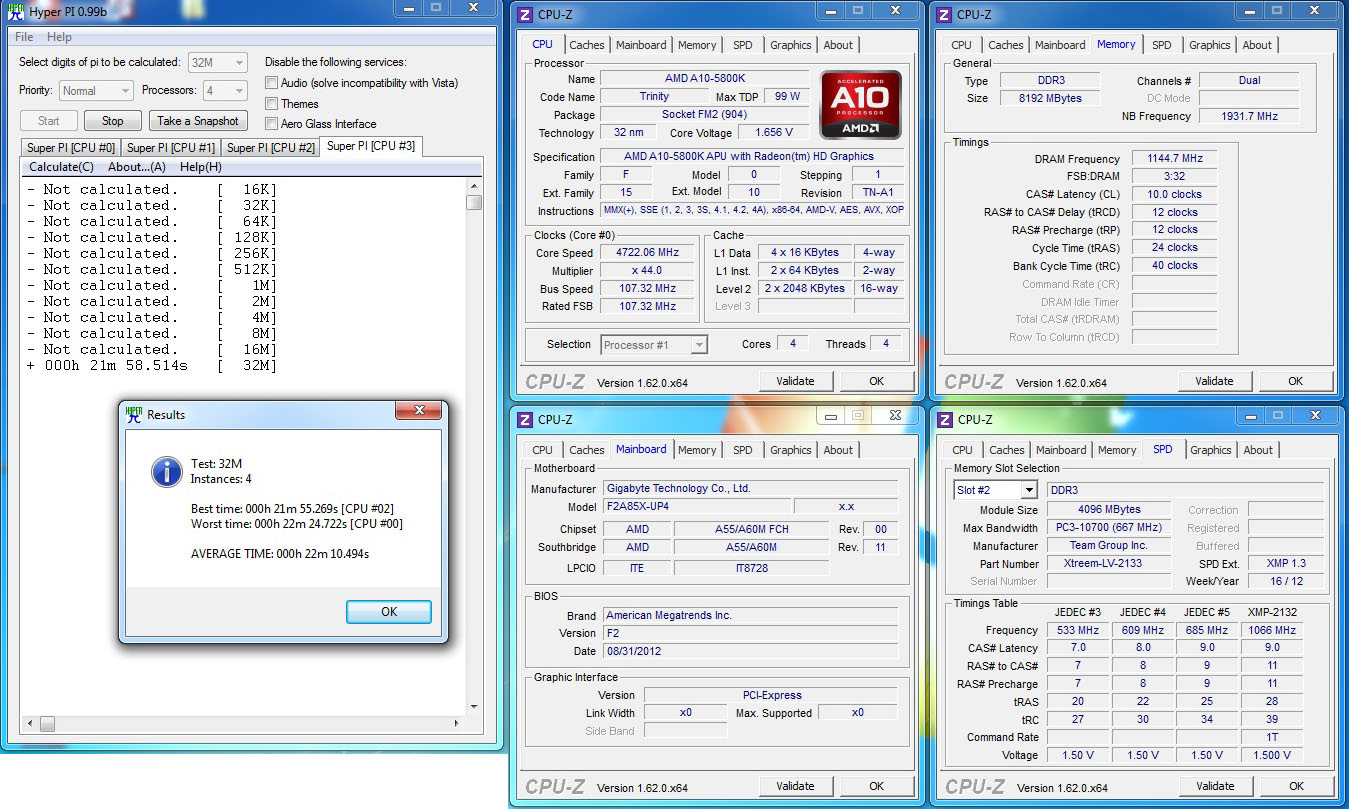Screen dimensions: 1349x809
Task: Click OK in the CPU-Z window showing the SPD tab
Action: (1296, 786)
